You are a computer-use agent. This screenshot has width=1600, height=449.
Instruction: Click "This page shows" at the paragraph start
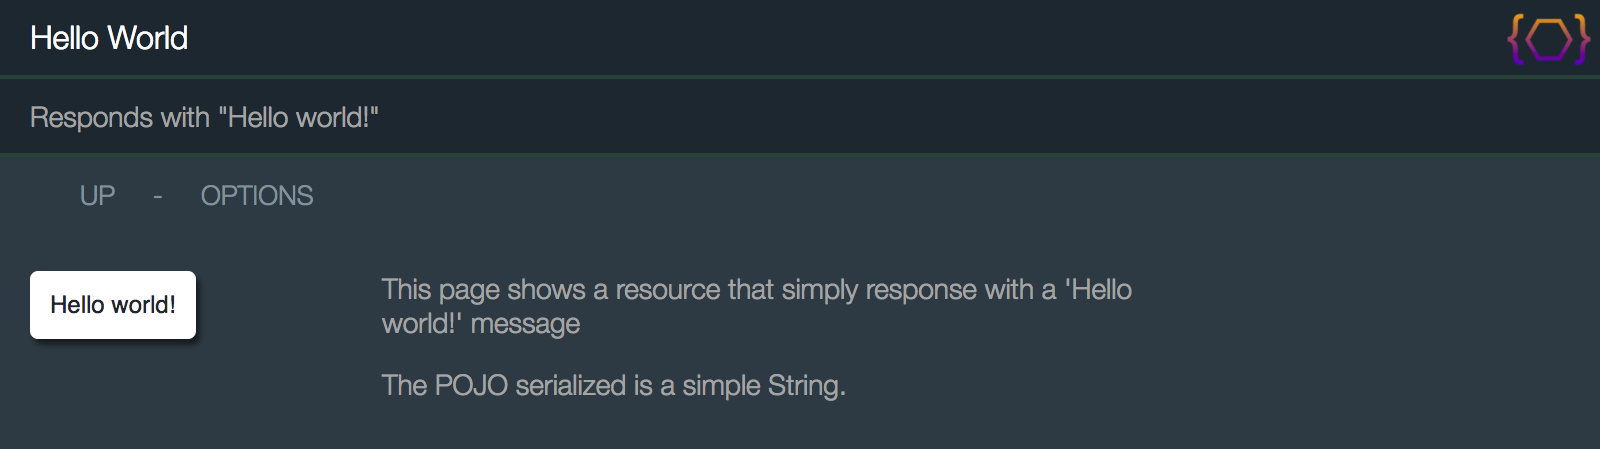coord(483,290)
